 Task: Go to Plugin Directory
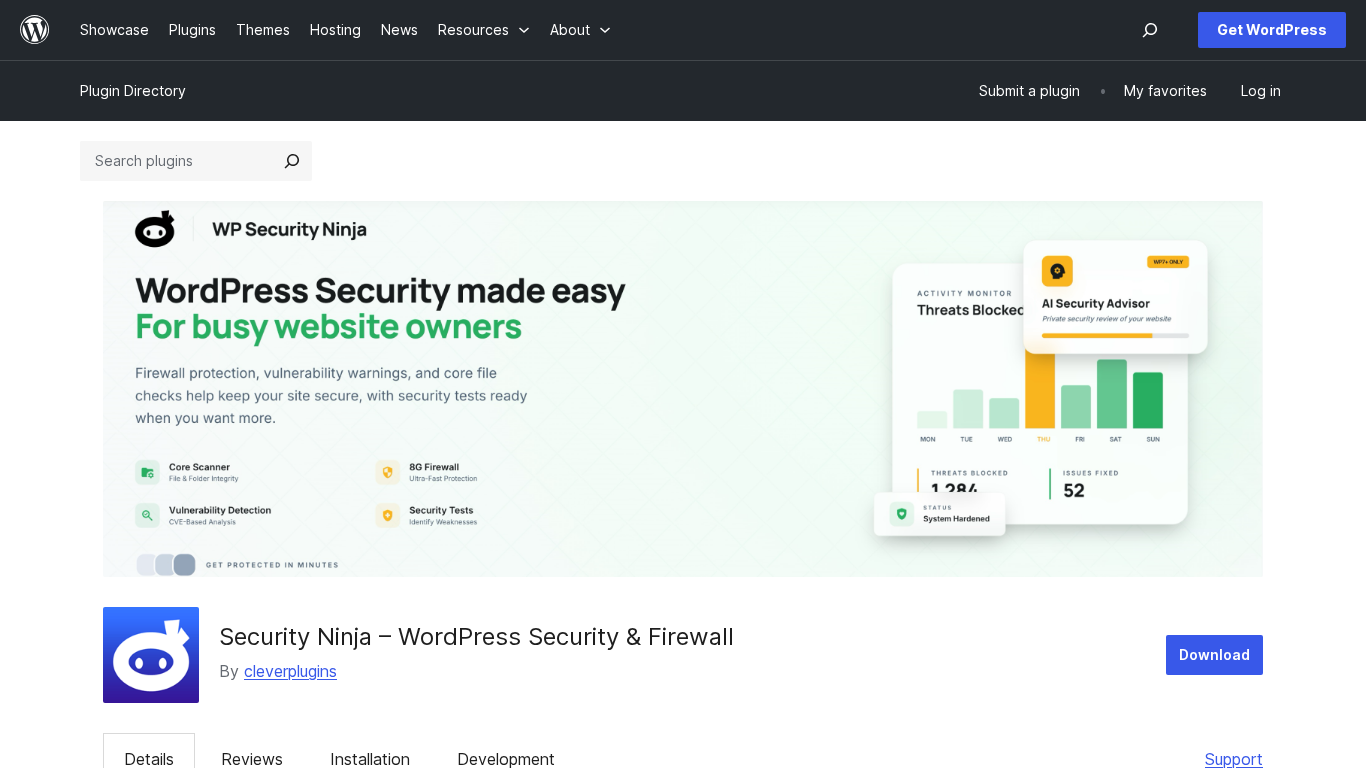click(x=133, y=91)
